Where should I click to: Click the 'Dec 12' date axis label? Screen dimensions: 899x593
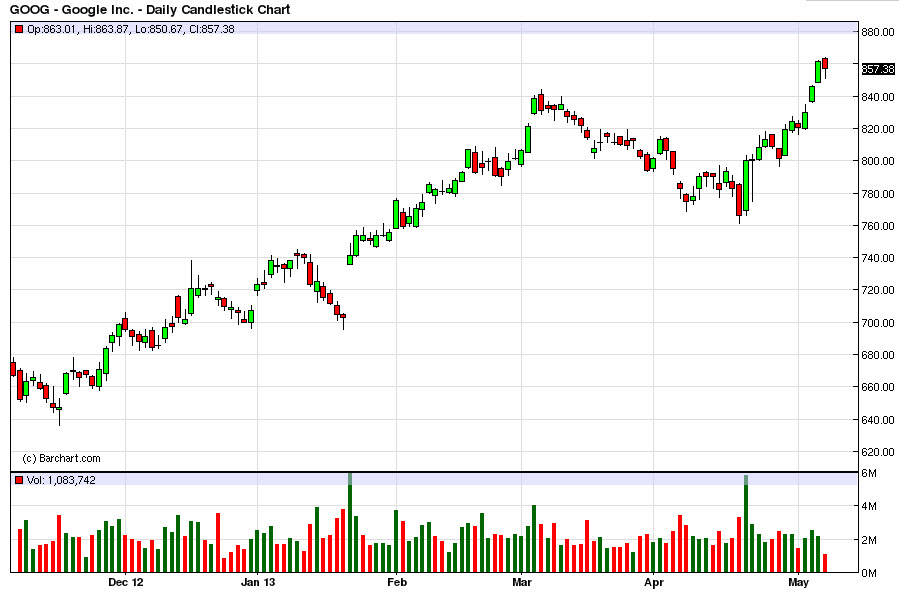[x=126, y=583]
